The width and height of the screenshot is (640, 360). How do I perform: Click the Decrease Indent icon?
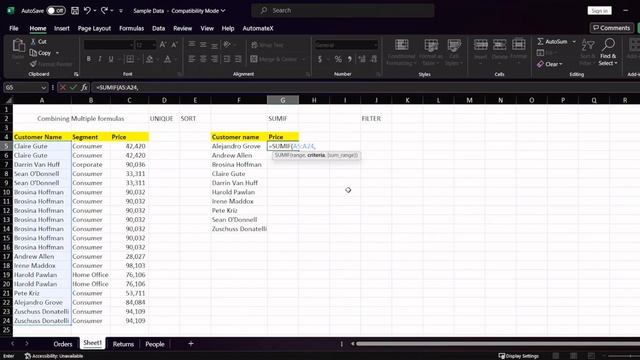click(x=227, y=59)
